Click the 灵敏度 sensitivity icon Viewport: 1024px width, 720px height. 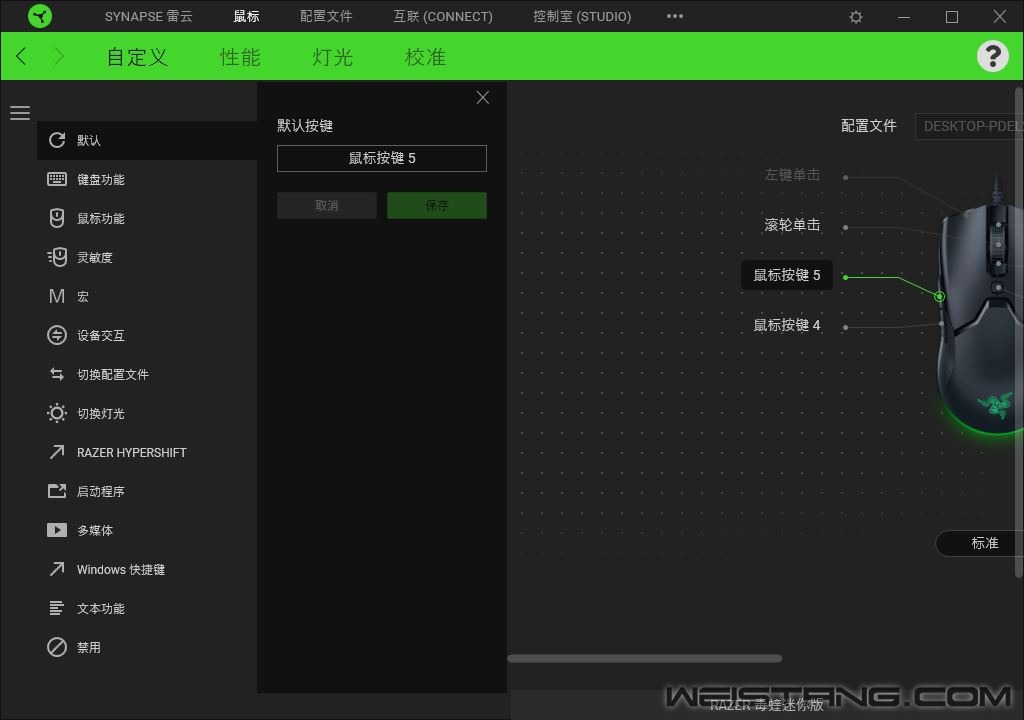tap(57, 257)
